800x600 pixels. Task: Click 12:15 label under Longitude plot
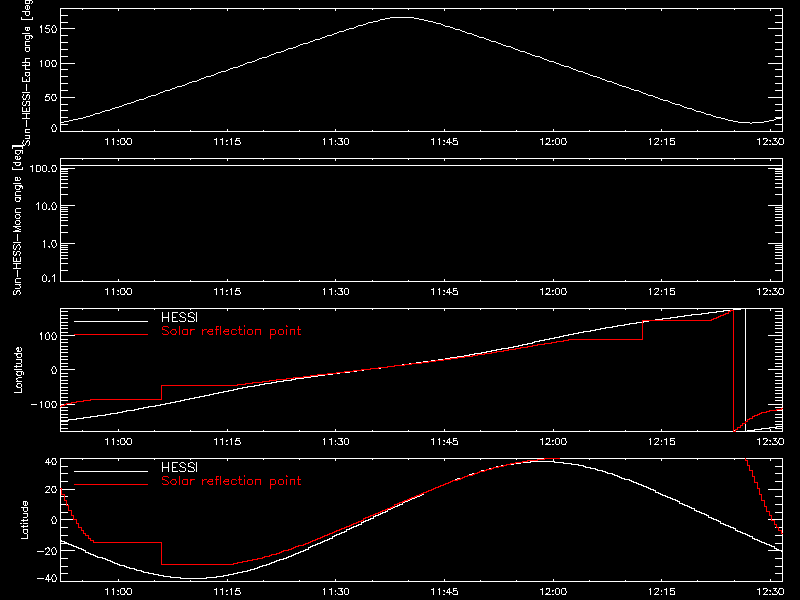coord(662,441)
